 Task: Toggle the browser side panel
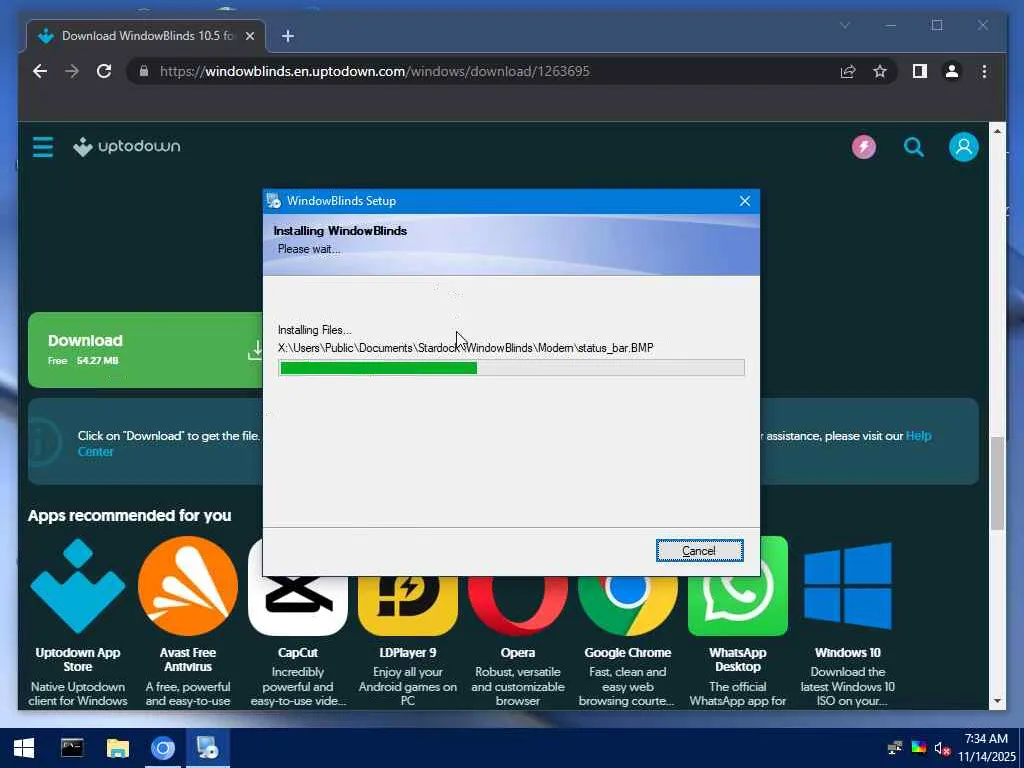[x=920, y=71]
